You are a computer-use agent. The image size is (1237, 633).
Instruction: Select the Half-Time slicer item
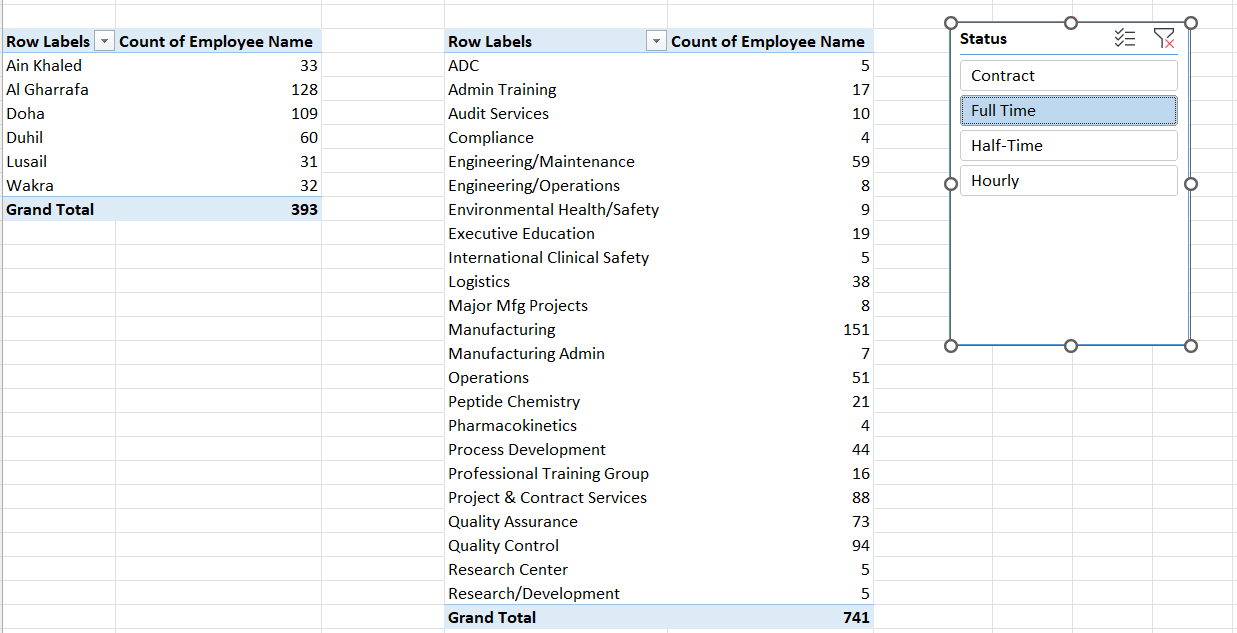pos(1069,146)
